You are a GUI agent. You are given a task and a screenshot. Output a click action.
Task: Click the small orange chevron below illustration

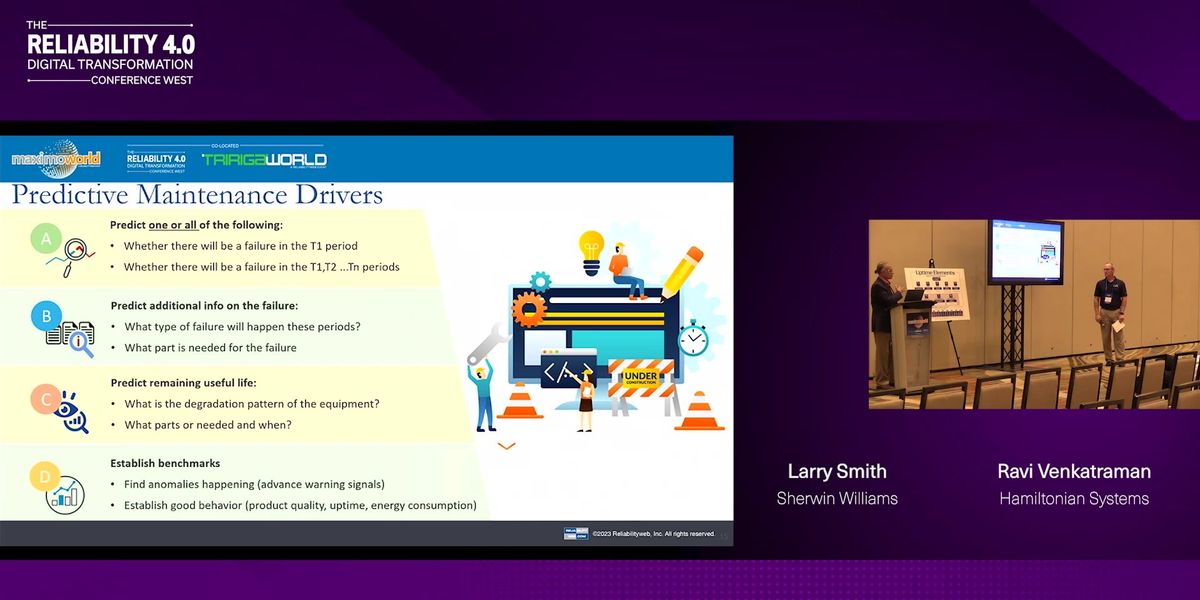click(507, 446)
